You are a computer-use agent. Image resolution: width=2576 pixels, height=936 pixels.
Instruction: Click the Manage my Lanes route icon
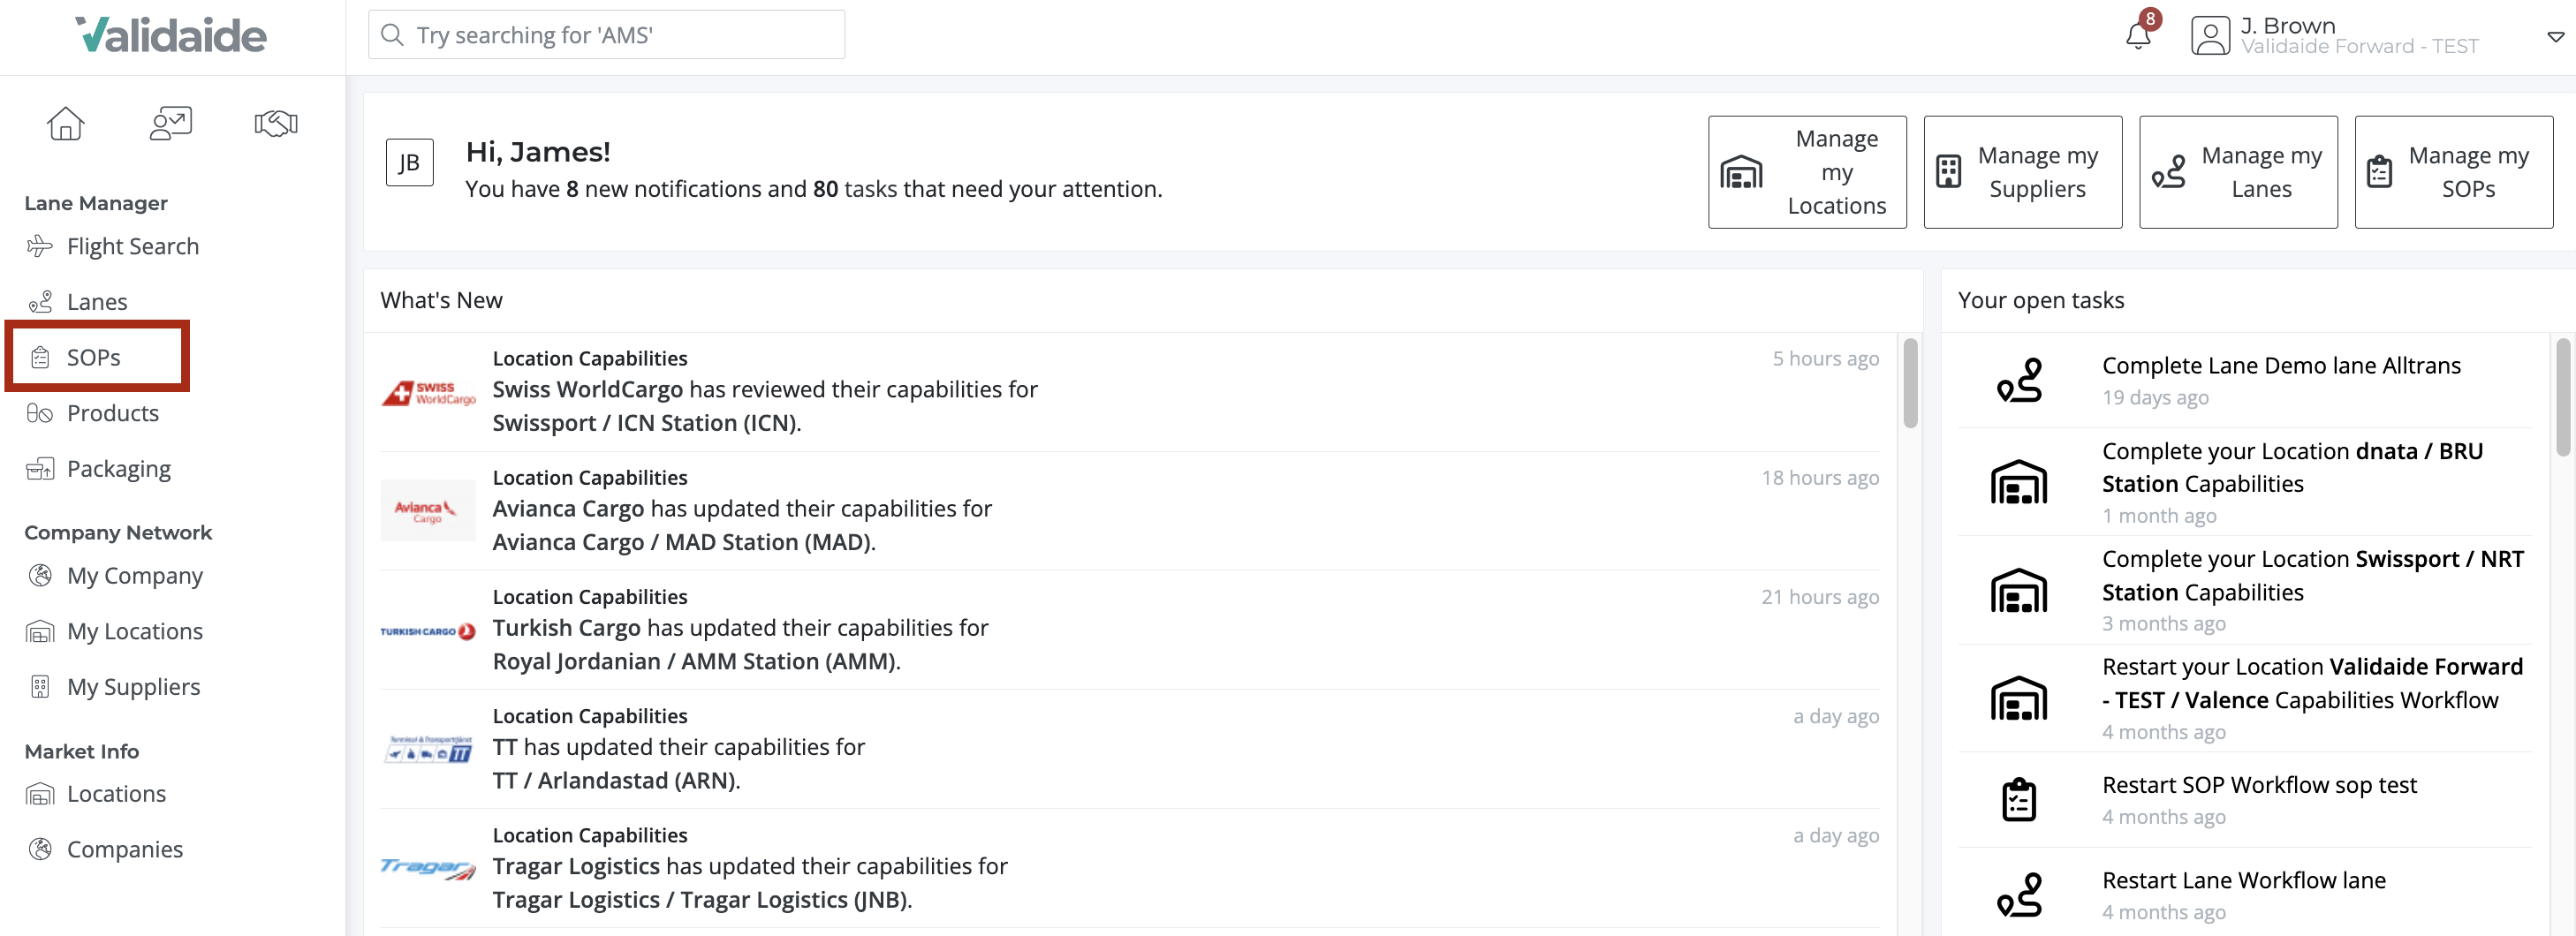[2169, 171]
